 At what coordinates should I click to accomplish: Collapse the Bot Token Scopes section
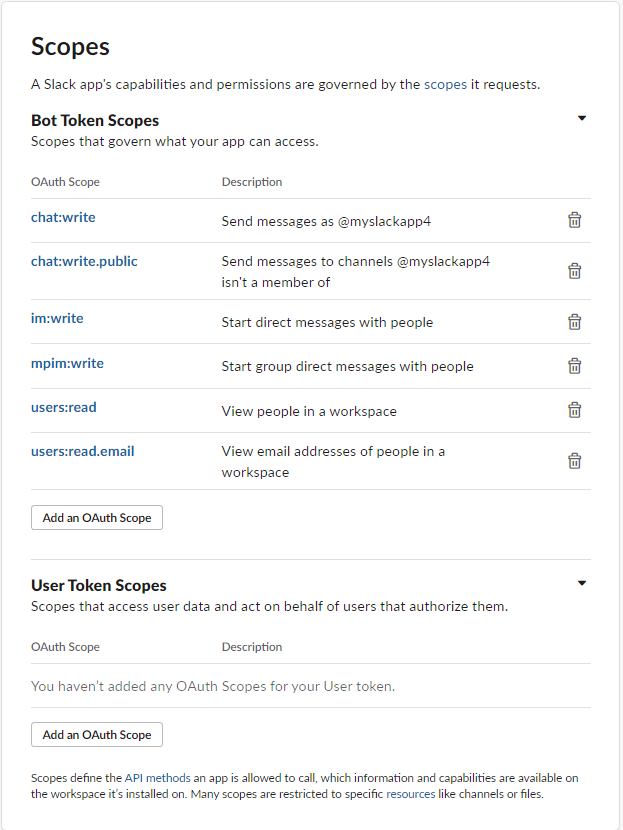(x=582, y=118)
